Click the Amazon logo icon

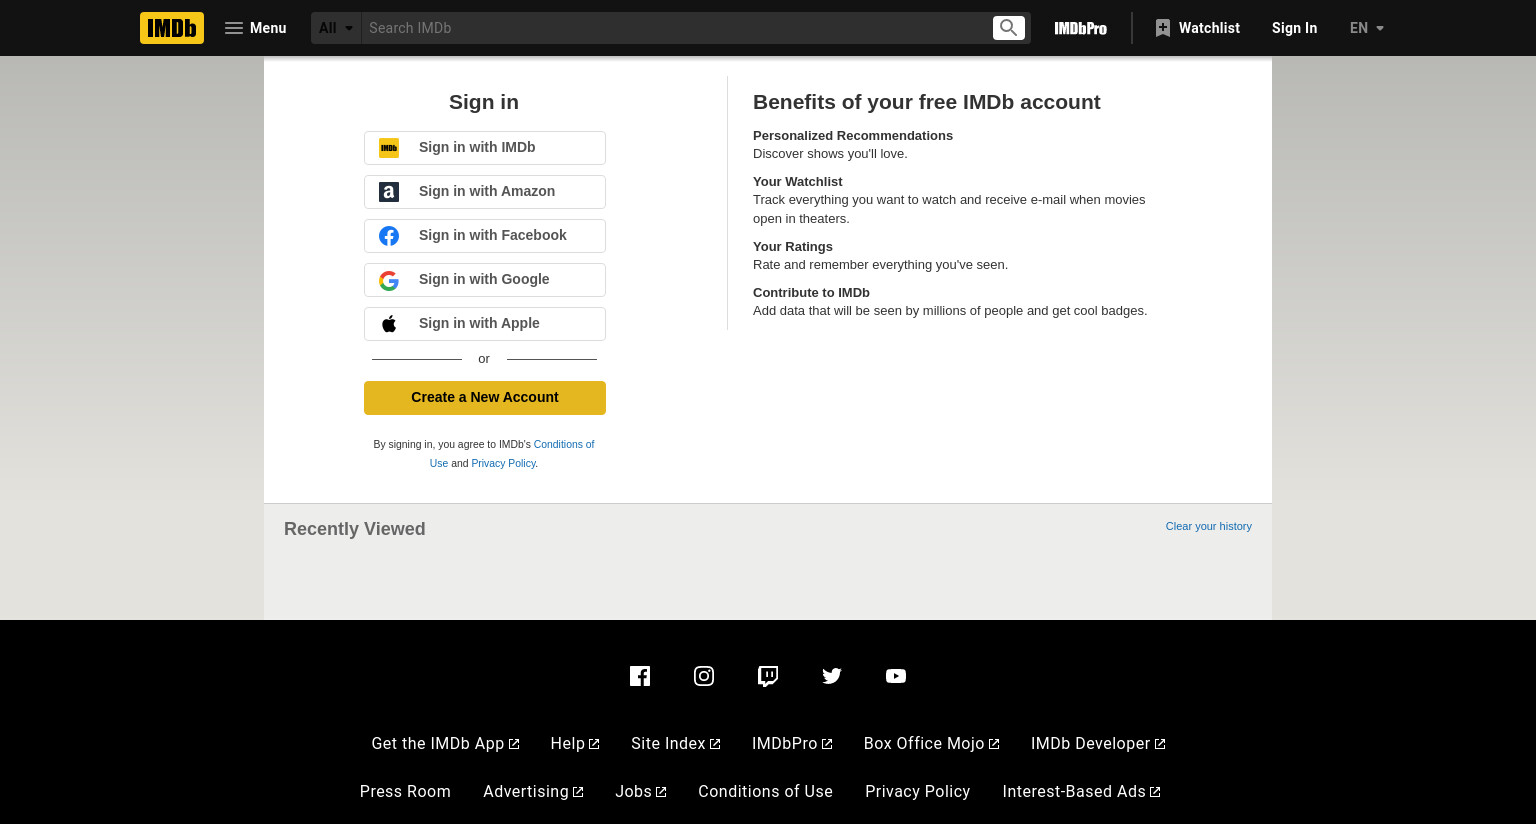tap(389, 192)
